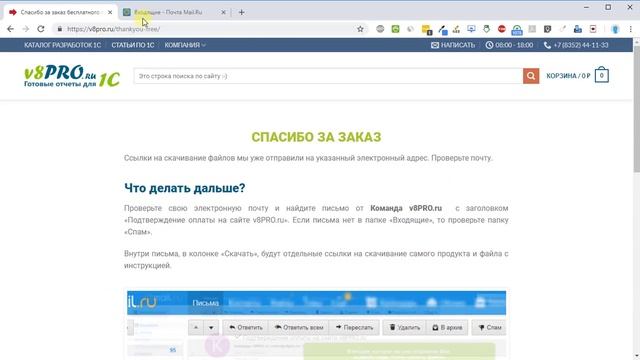Click Удалить in the mail screenshot

(x=404, y=327)
